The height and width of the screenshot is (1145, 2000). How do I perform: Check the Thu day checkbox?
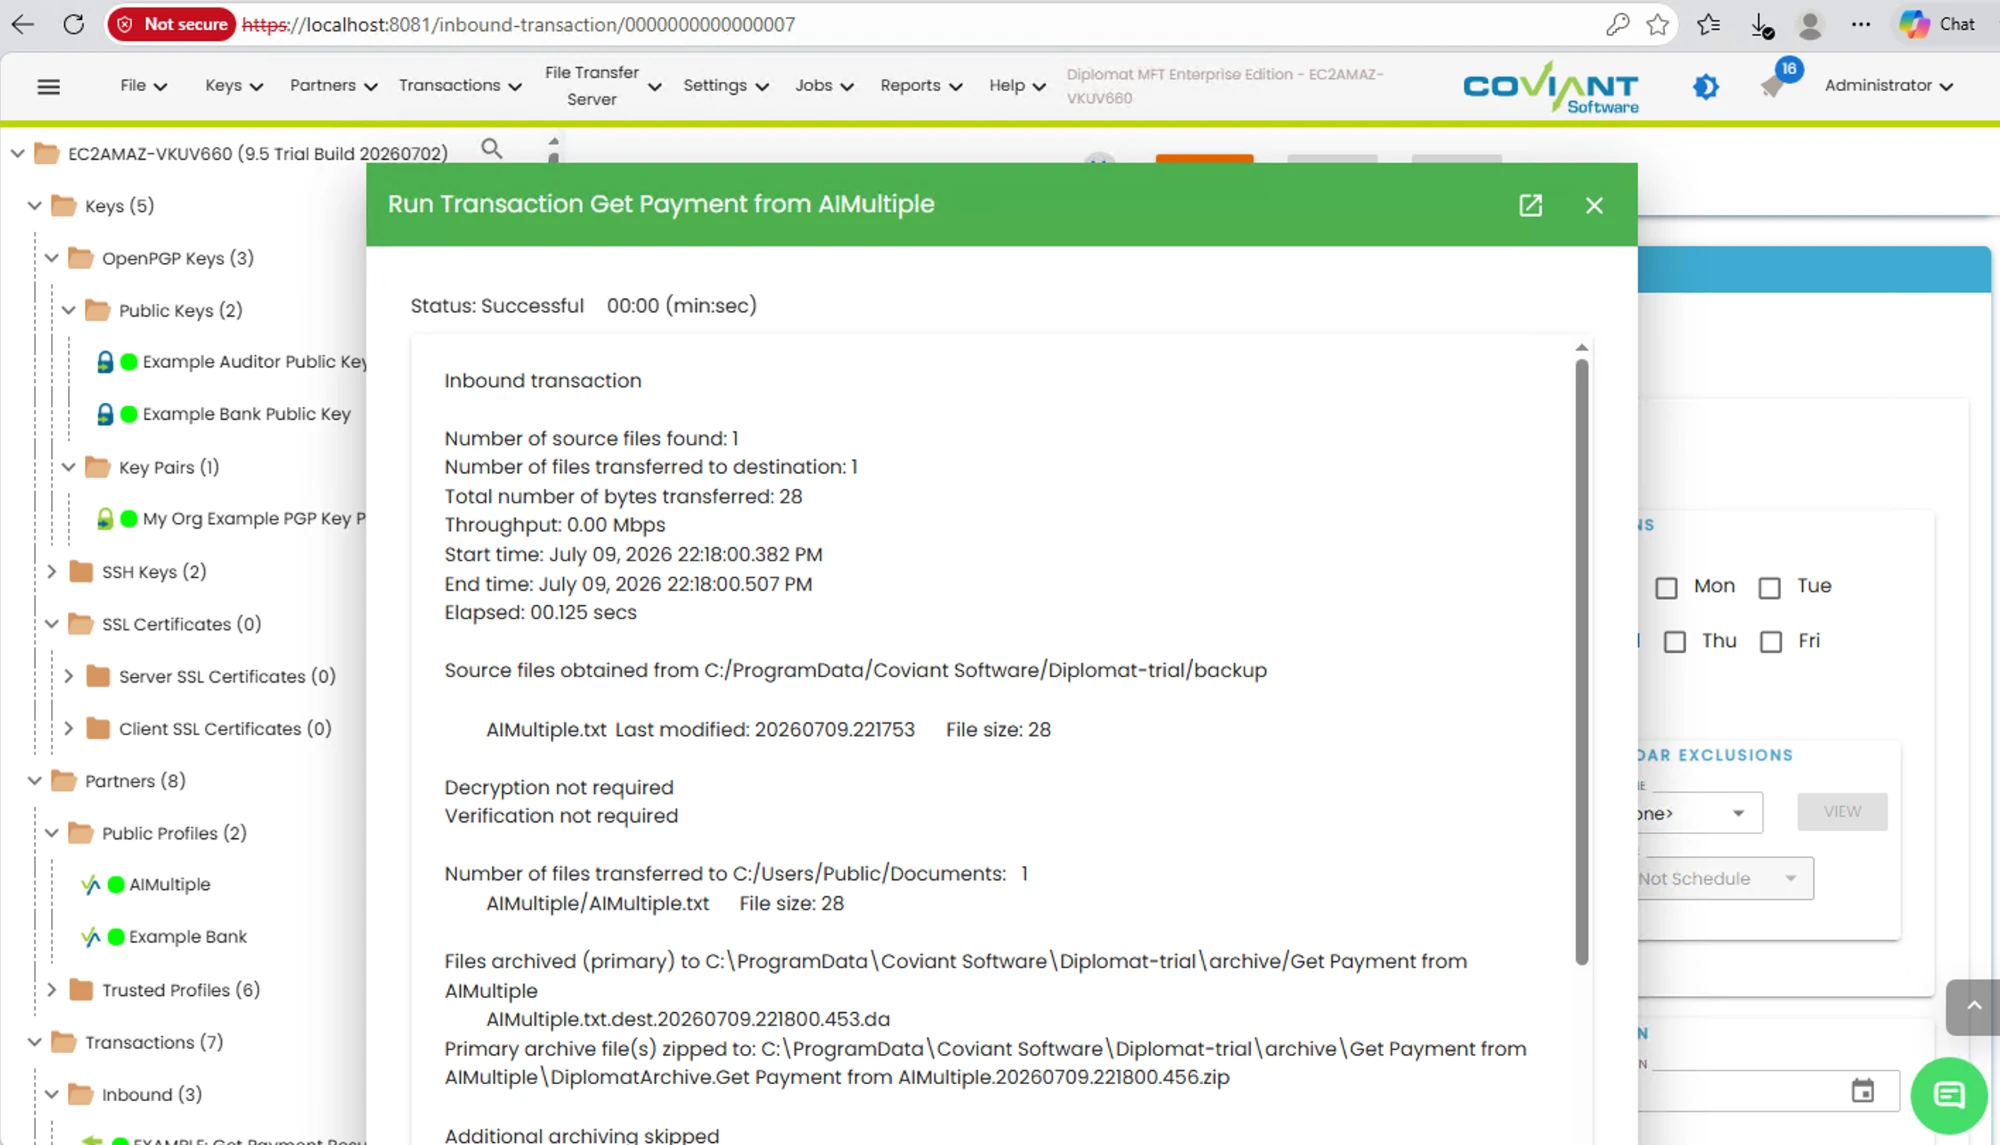(x=1675, y=642)
